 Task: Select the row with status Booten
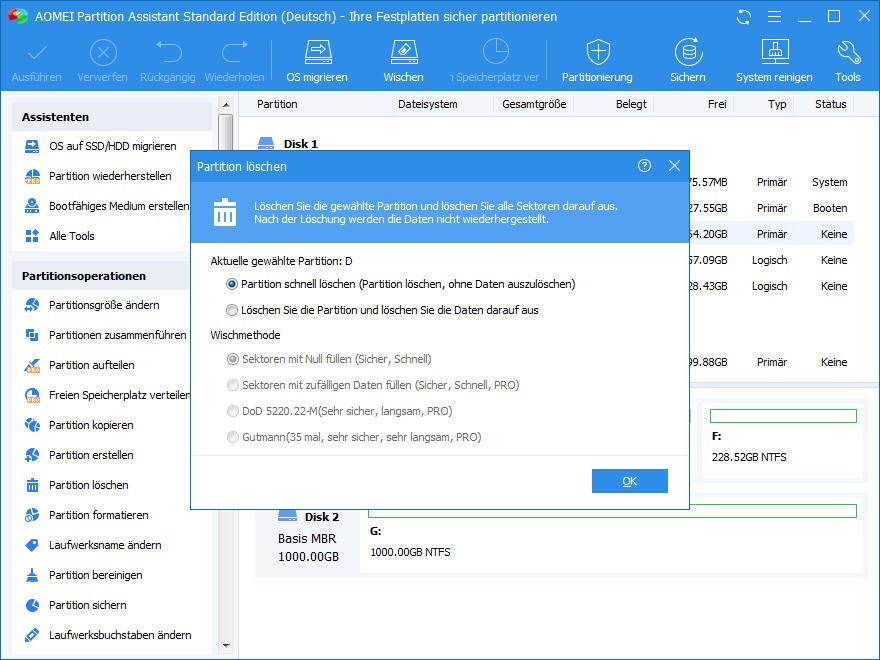[x=772, y=208]
